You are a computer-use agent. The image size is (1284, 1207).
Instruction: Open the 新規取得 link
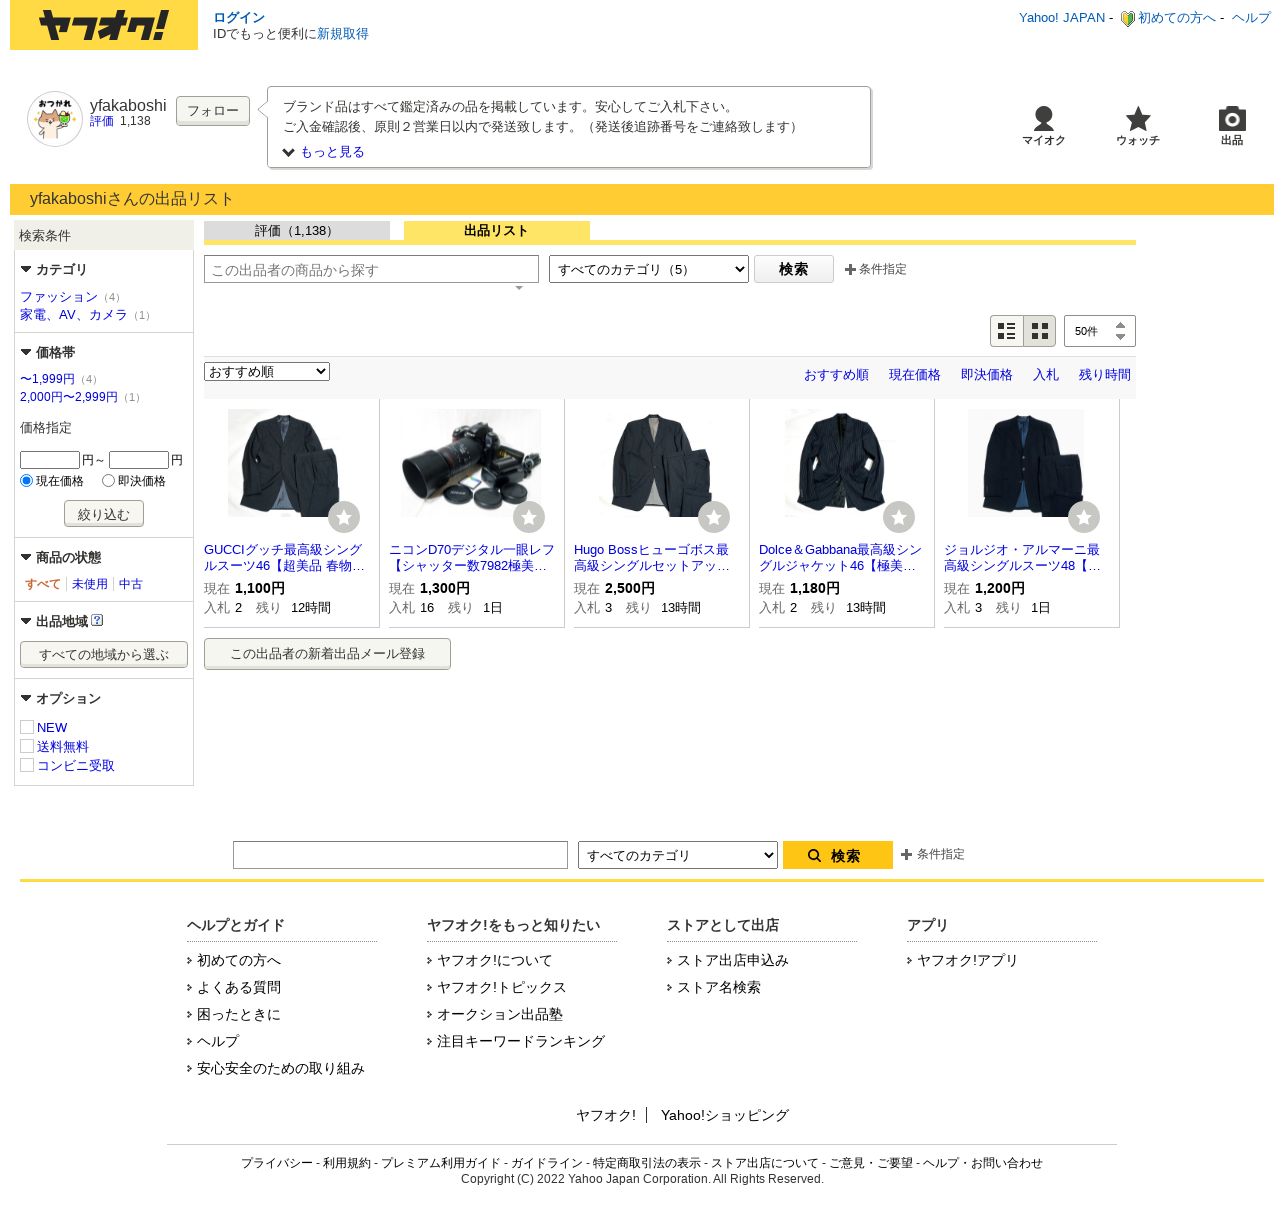coord(343,34)
